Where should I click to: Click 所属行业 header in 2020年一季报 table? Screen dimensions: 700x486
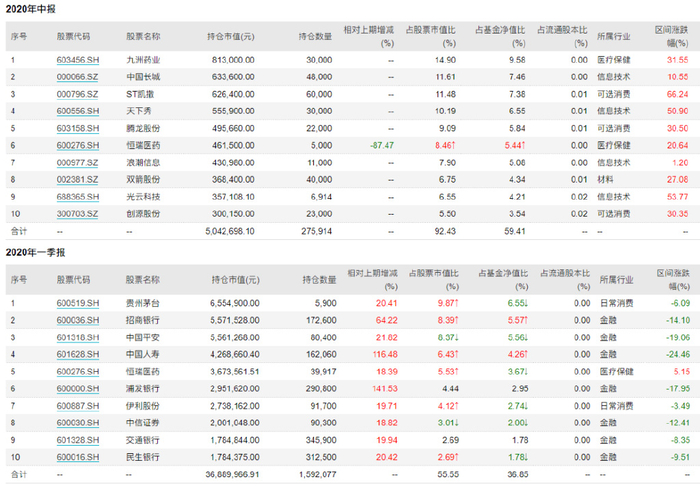click(x=617, y=280)
